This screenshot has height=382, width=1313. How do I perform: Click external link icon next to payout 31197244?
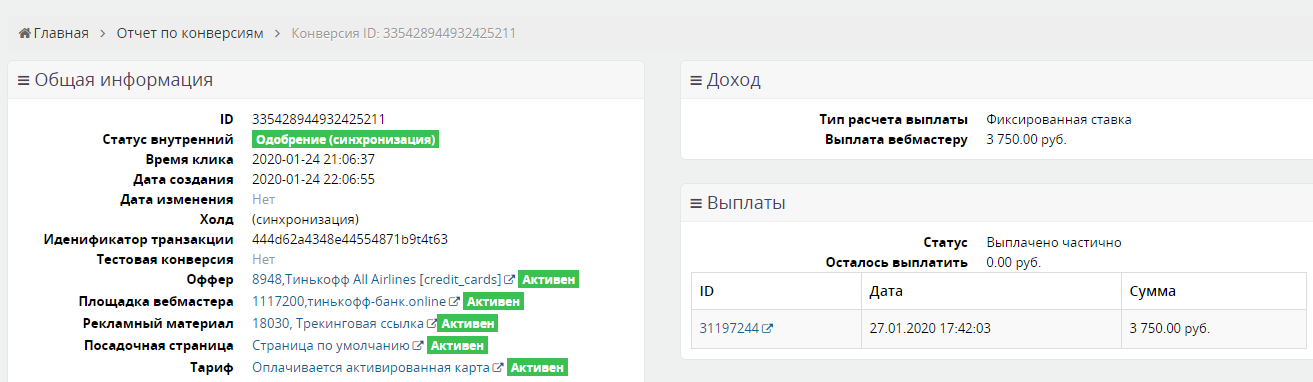(x=768, y=328)
